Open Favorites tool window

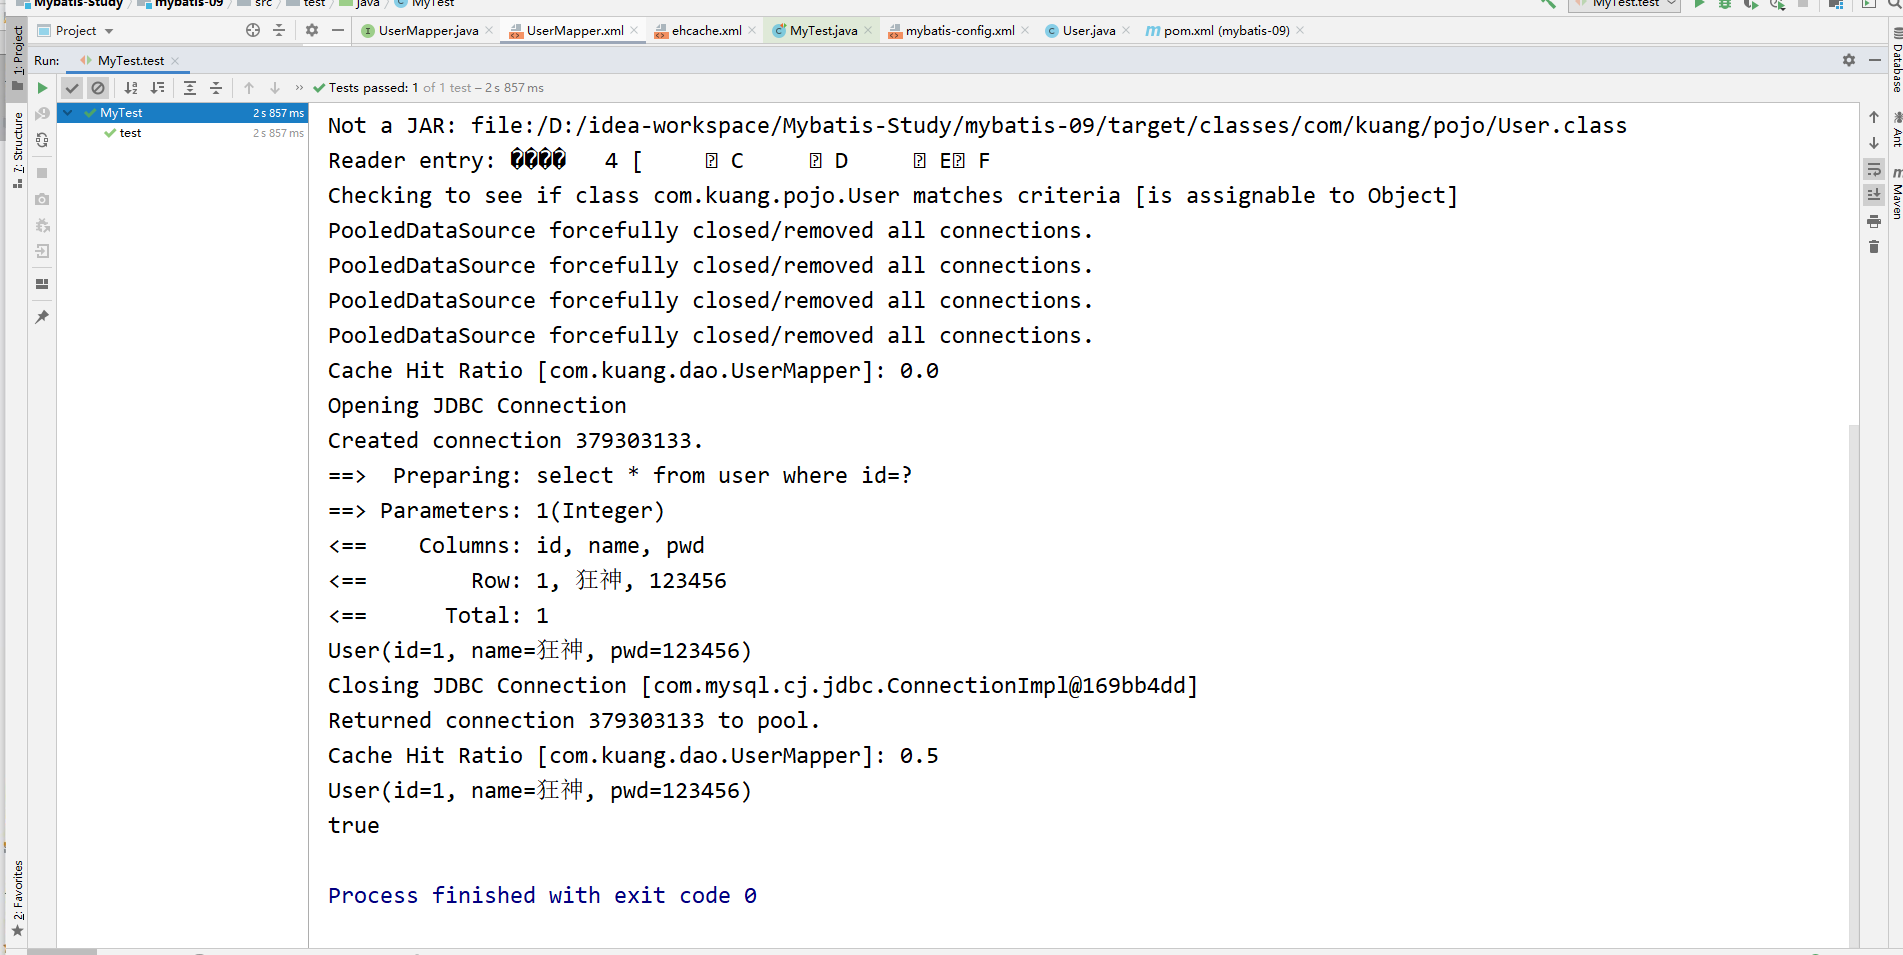(18, 898)
